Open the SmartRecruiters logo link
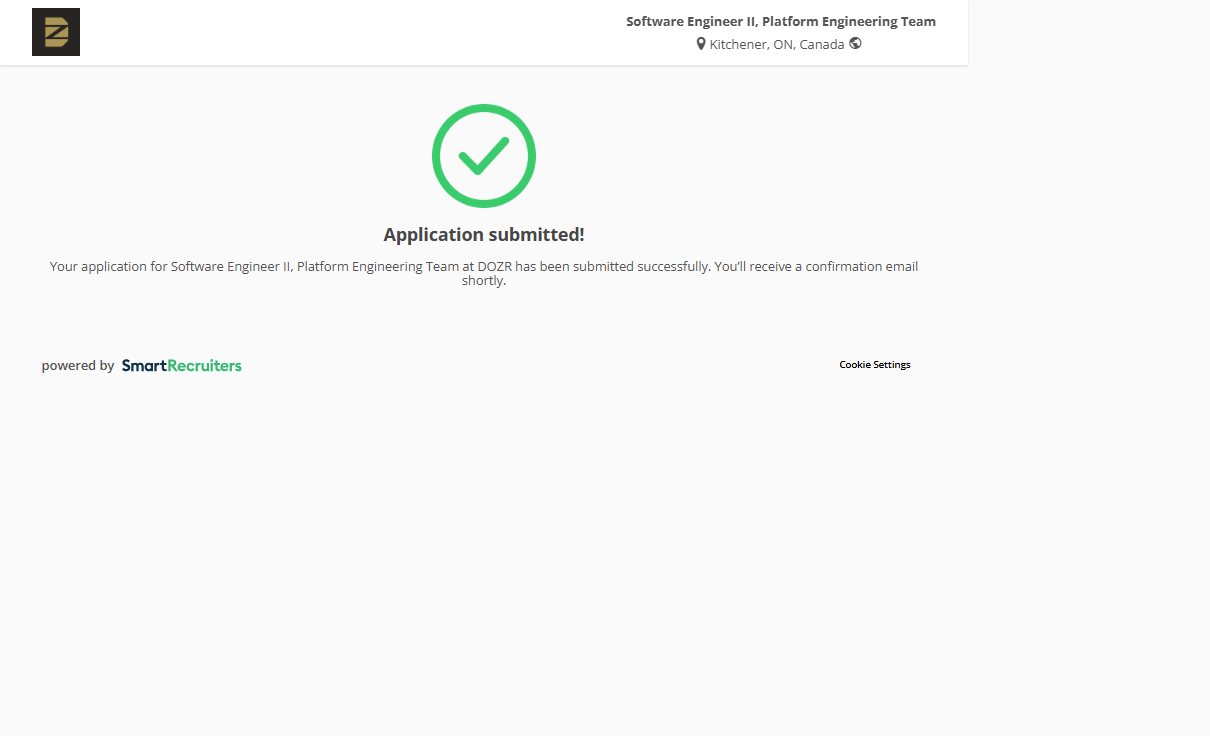Screen dimensions: 1210x736 pos(181,366)
